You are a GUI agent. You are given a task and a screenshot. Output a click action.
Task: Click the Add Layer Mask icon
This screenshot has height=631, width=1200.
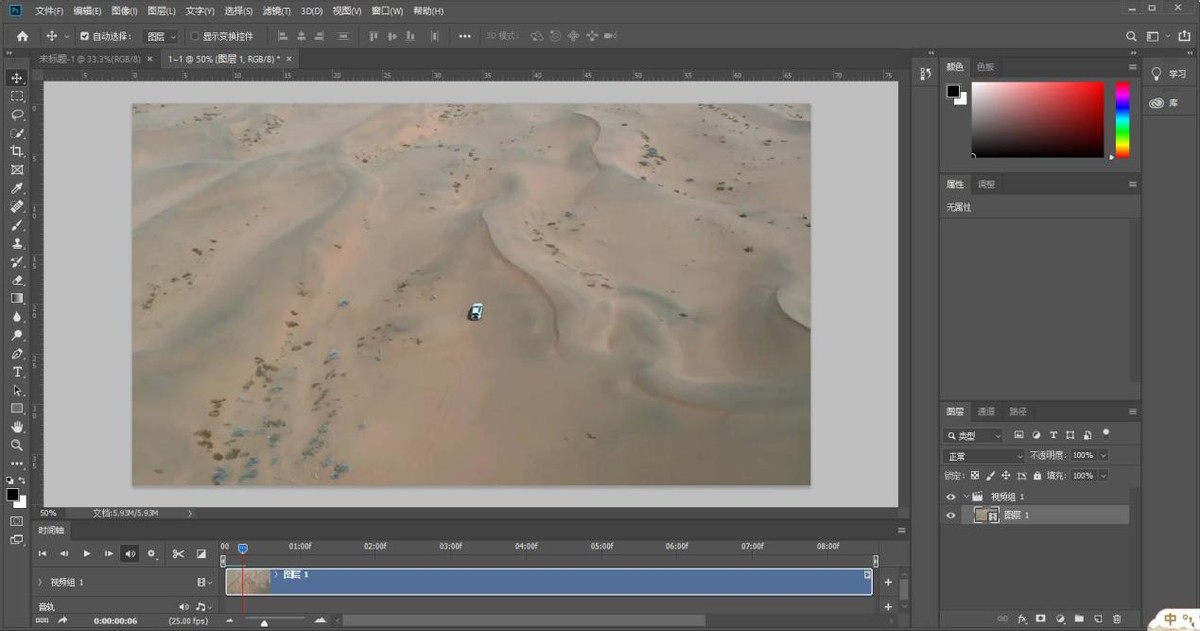point(1040,619)
